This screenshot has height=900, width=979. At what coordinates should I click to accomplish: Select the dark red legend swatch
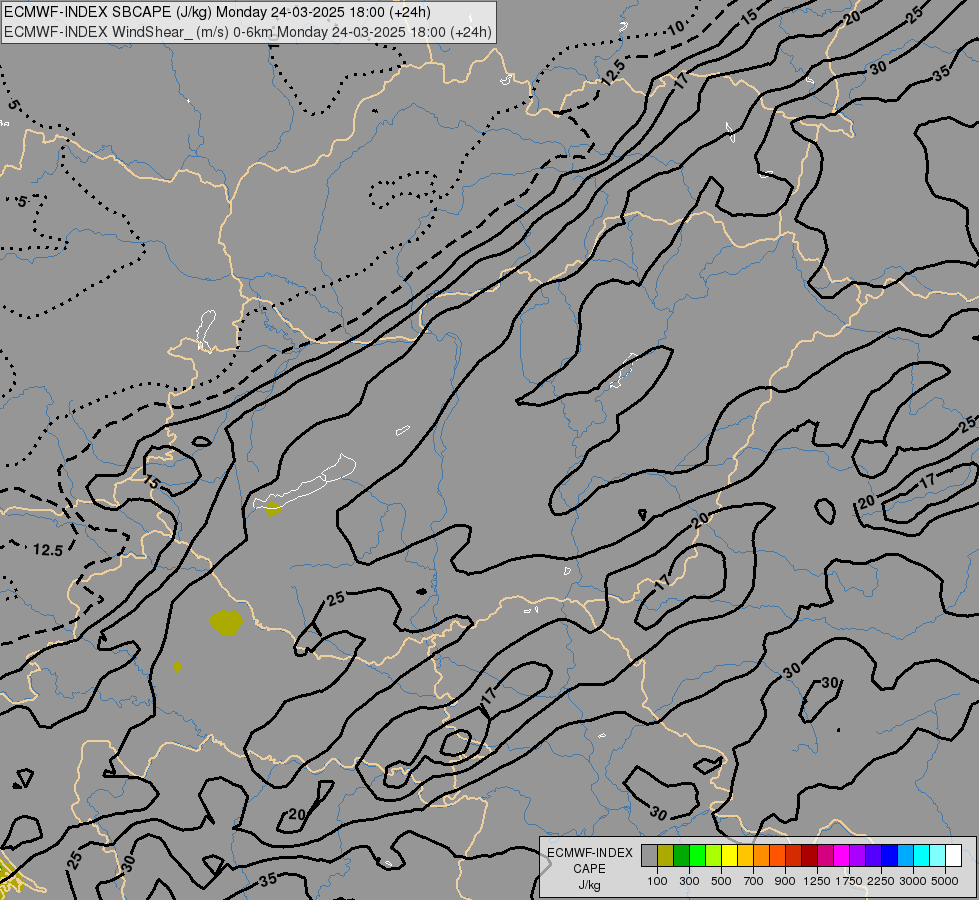[809, 855]
